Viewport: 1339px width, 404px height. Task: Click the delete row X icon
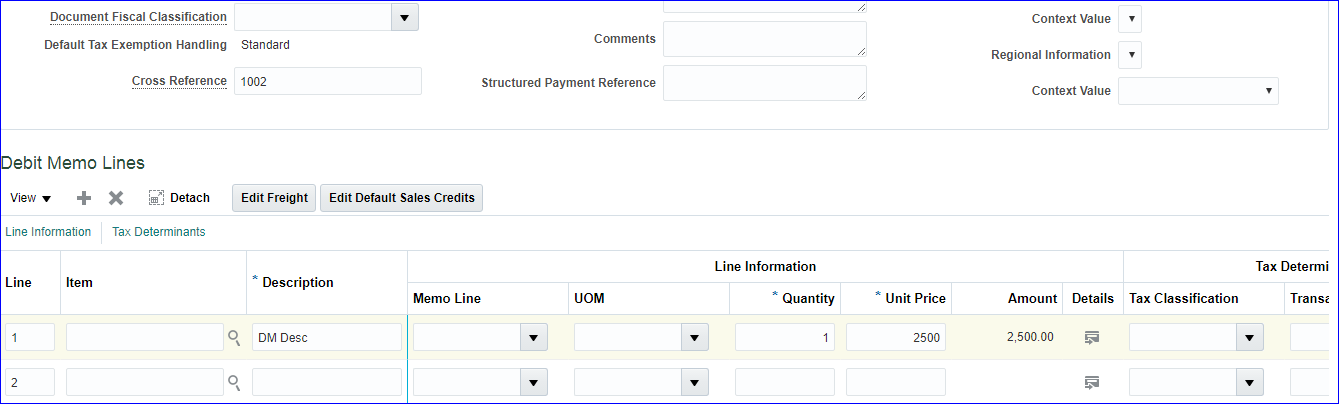[116, 198]
